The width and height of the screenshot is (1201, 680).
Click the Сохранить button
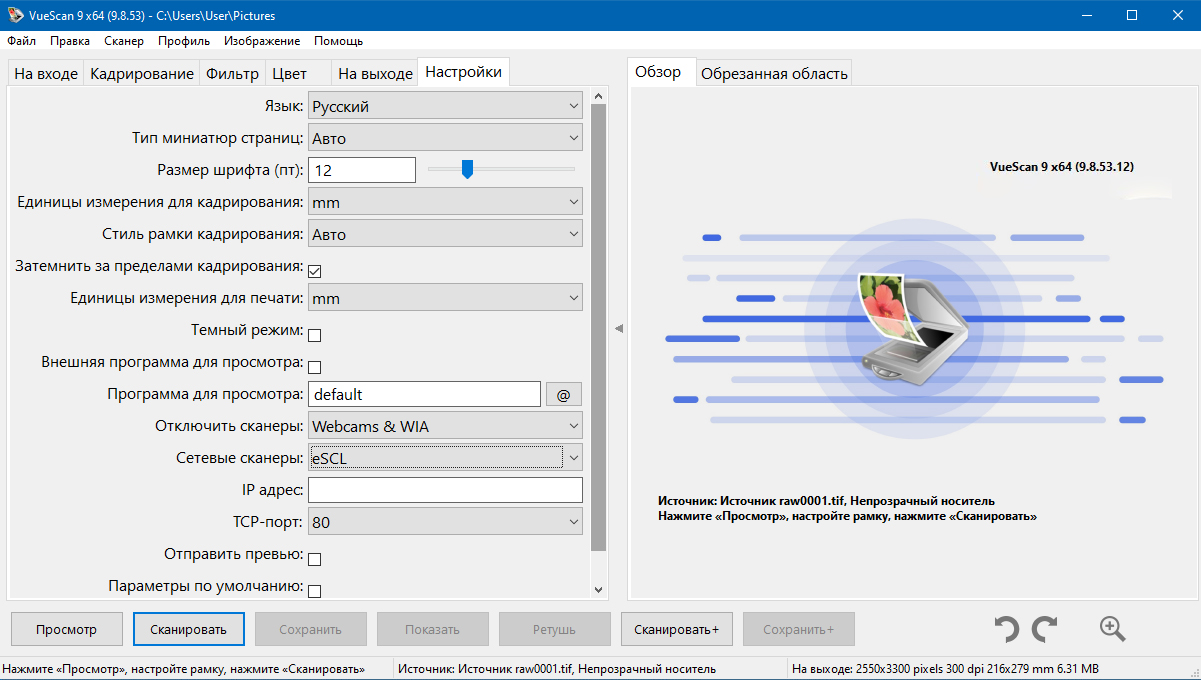[310, 629]
